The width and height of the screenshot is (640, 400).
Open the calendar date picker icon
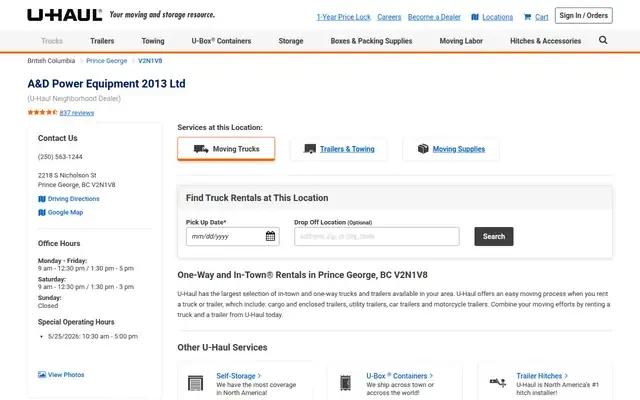(x=270, y=236)
